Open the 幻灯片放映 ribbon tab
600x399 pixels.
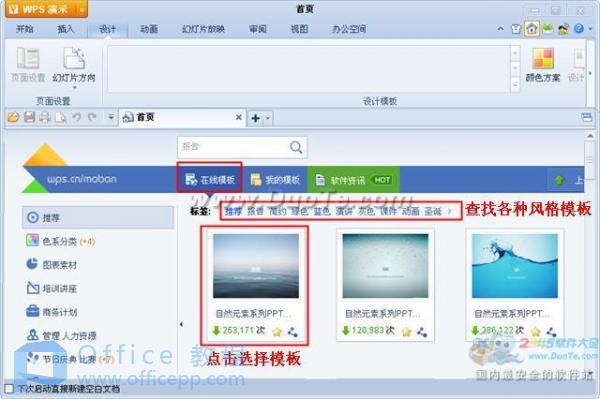(203, 29)
